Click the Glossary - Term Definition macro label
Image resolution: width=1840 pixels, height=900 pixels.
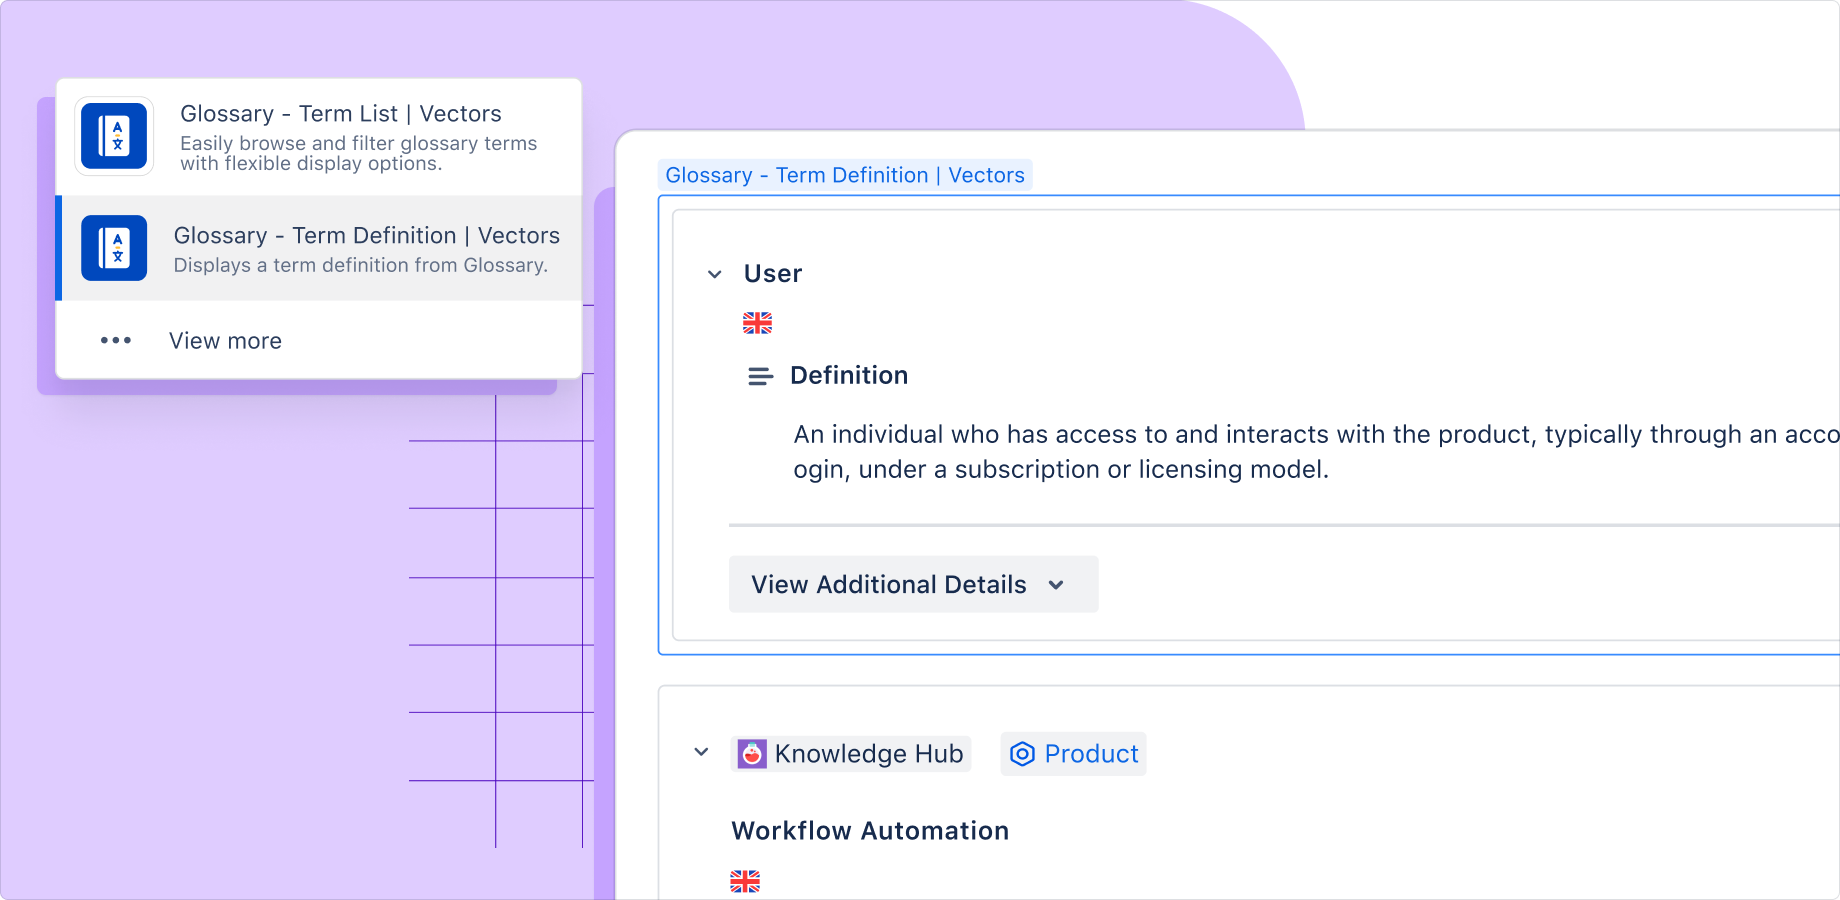[x=845, y=175]
